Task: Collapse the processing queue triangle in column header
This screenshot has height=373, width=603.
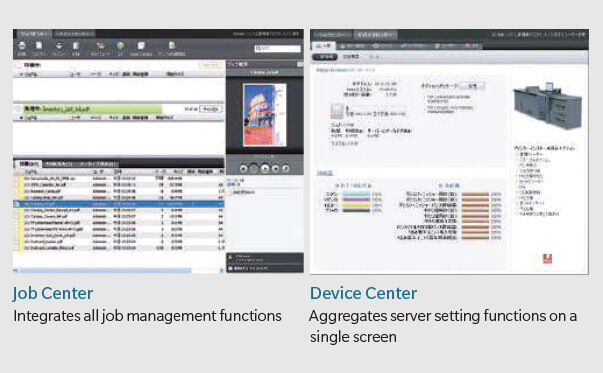Action: tap(21, 117)
